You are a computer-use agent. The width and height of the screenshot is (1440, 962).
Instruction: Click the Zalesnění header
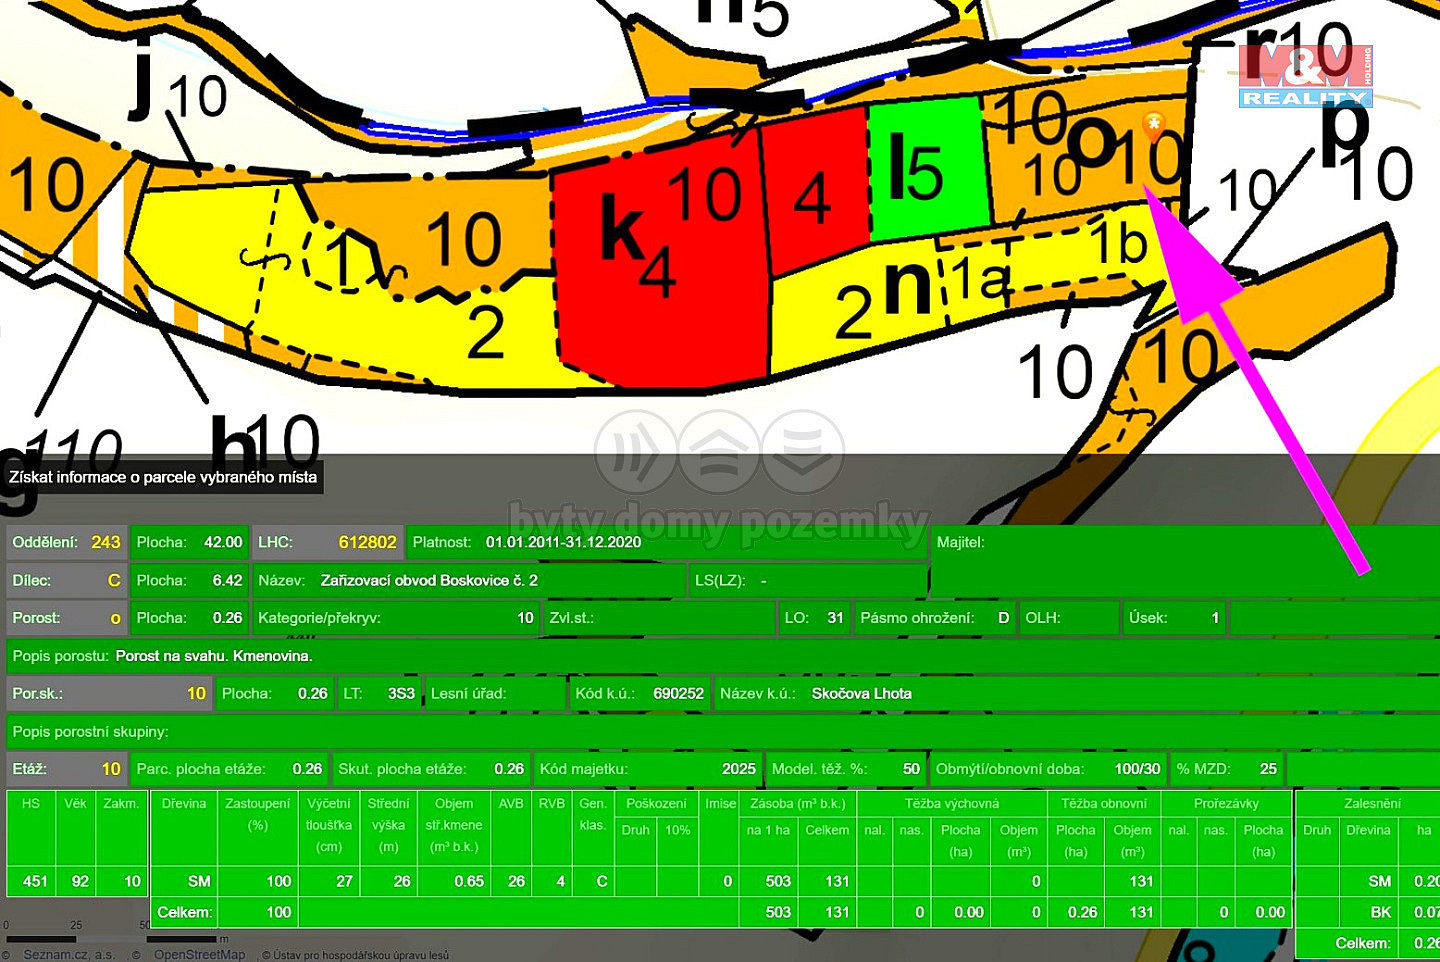tap(1372, 803)
